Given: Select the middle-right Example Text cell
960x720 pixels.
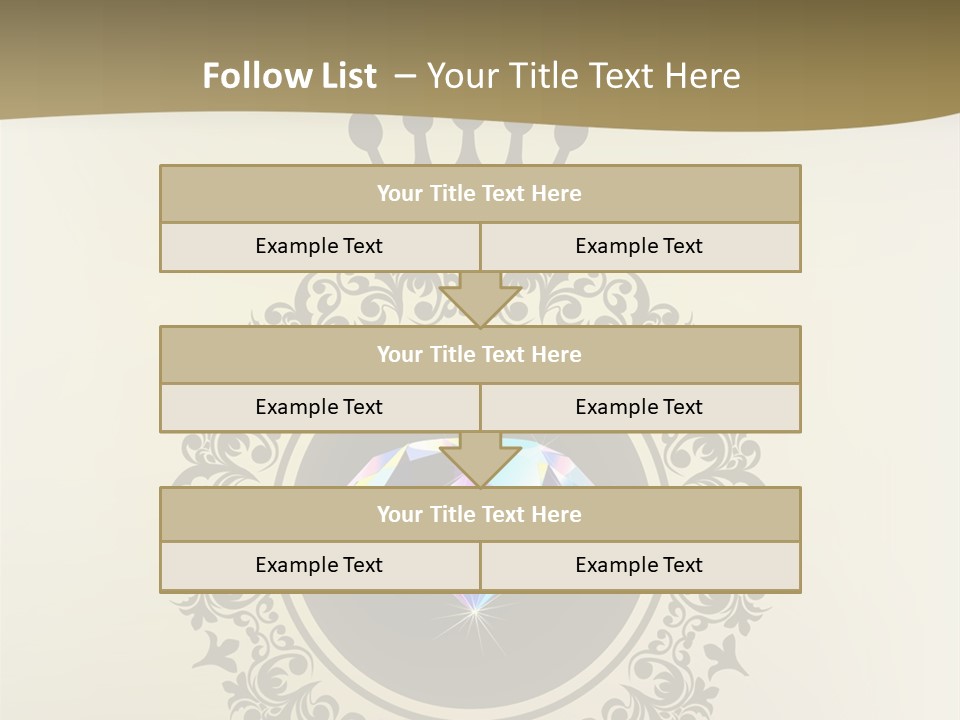Looking at the screenshot, I should click(640, 407).
